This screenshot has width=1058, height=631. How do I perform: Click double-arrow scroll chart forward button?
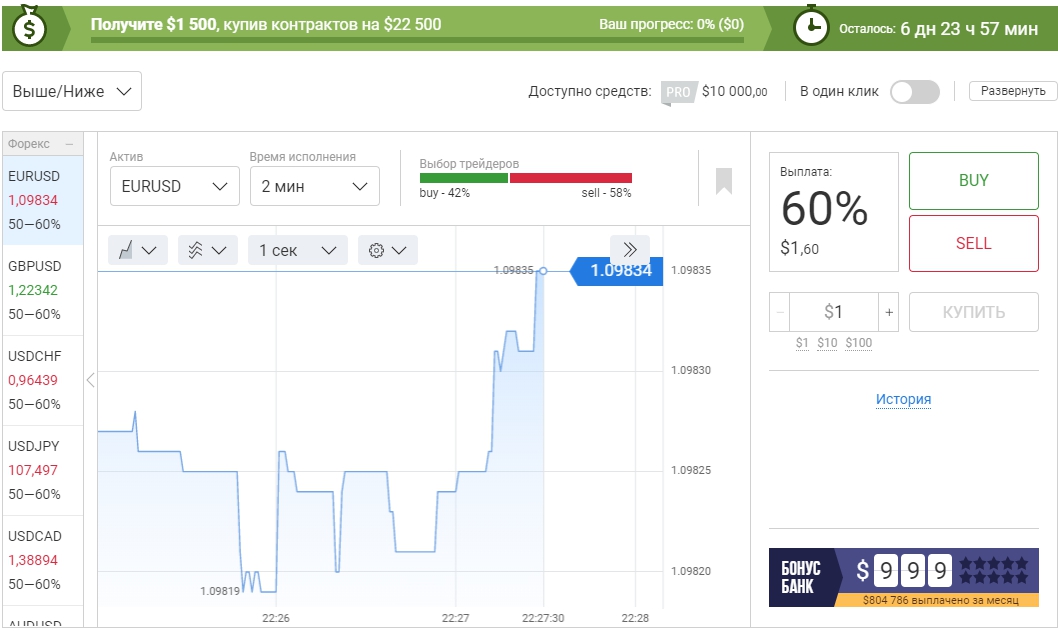click(630, 250)
